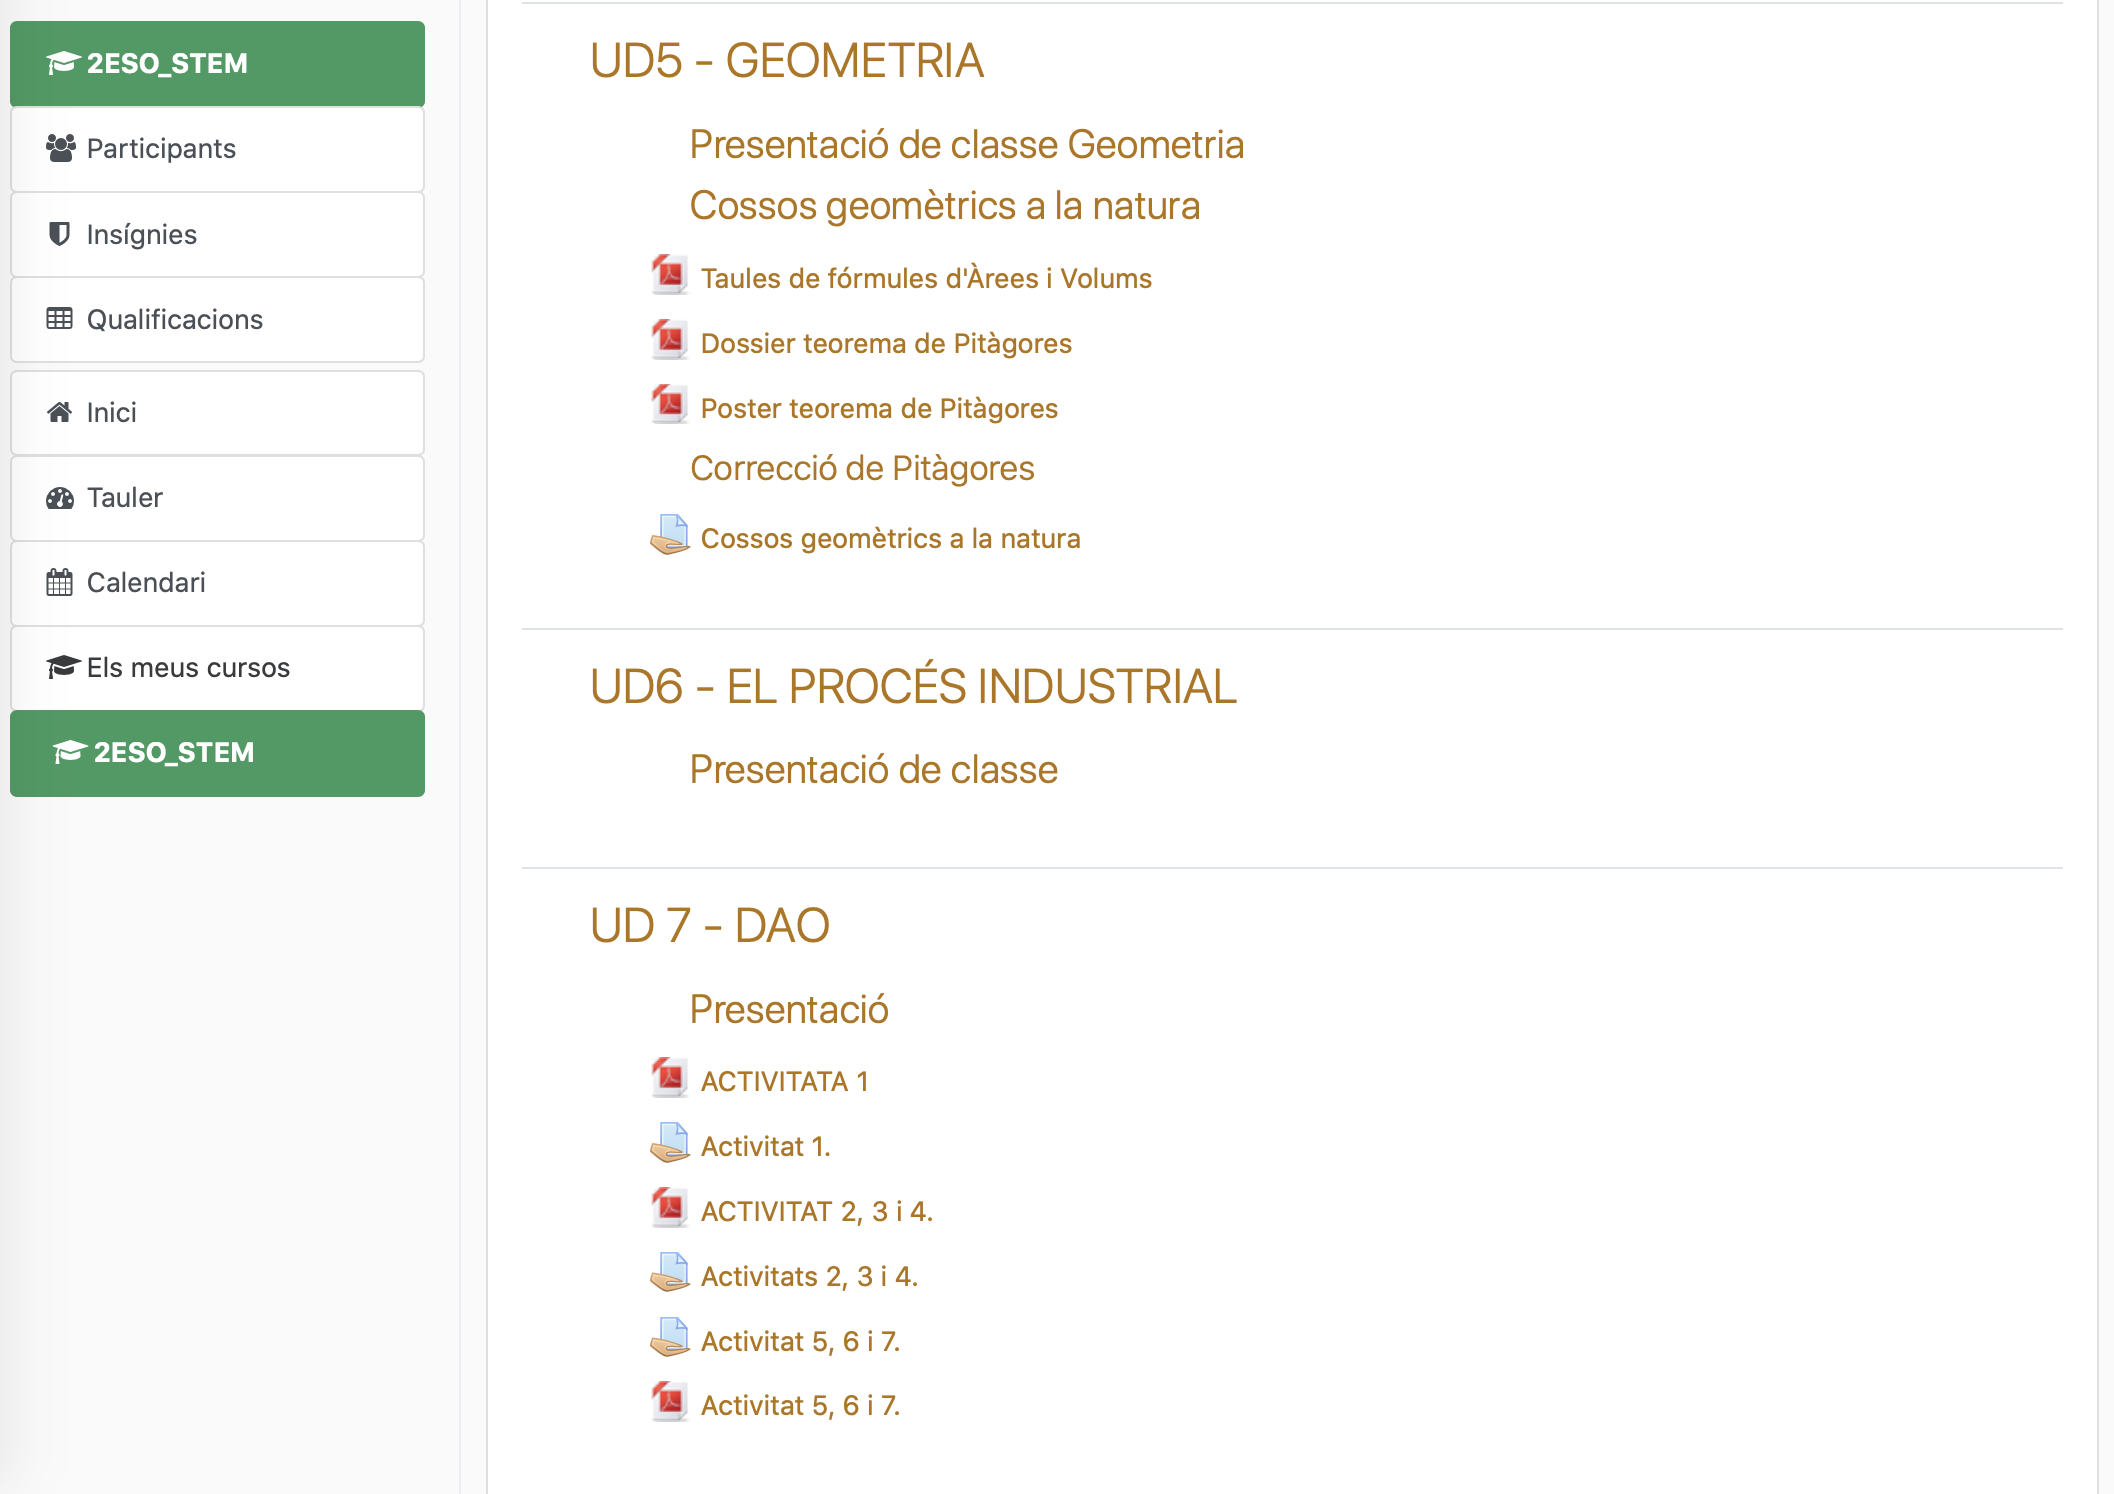This screenshot has width=2114, height=1494.
Task: Click the UD6 - EL PROCÉS INDUSTRIAL heading
Action: click(912, 687)
